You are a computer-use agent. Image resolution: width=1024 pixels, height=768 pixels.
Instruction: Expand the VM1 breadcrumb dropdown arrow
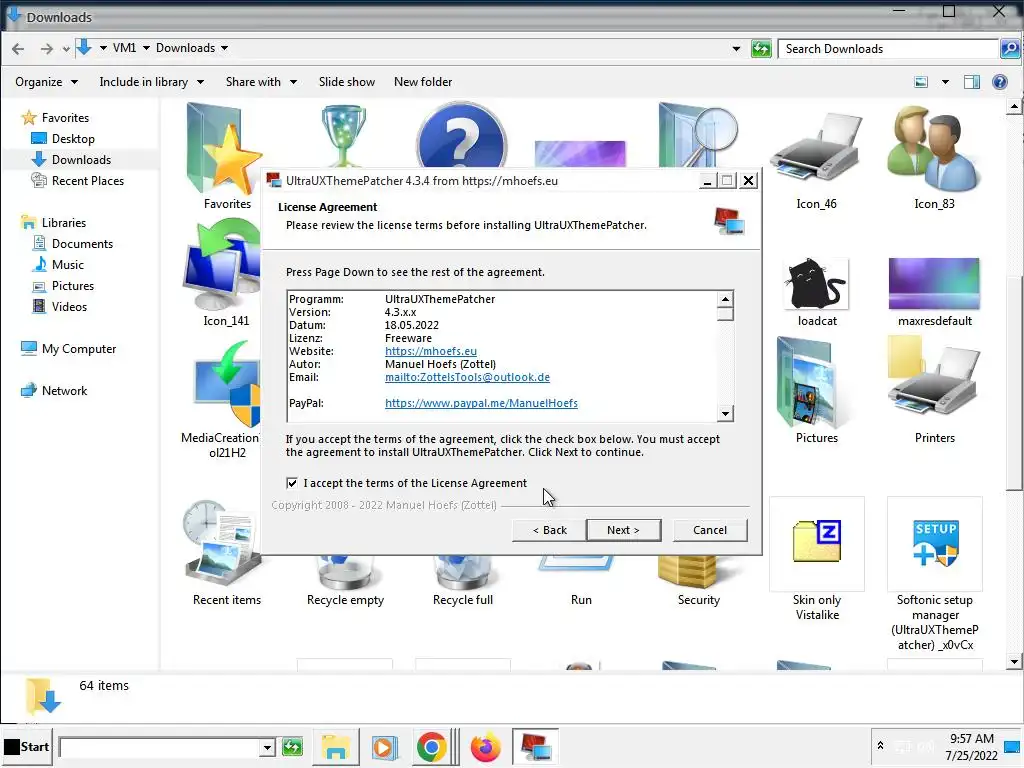click(146, 48)
